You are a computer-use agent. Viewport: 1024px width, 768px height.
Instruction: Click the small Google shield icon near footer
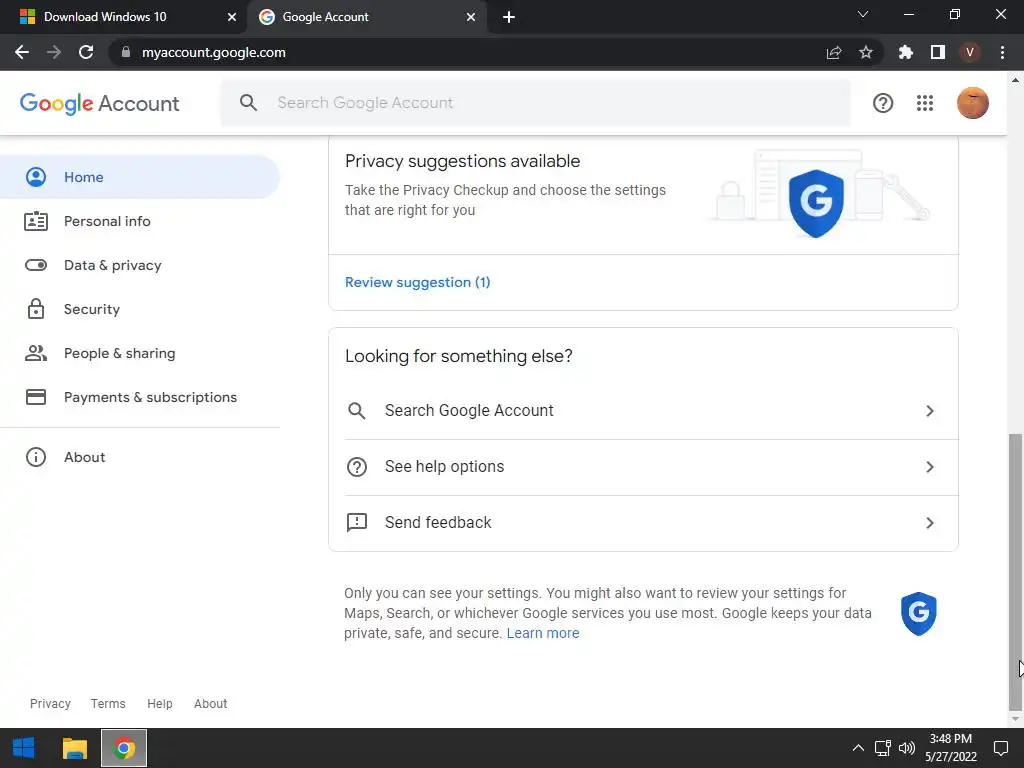(x=919, y=613)
